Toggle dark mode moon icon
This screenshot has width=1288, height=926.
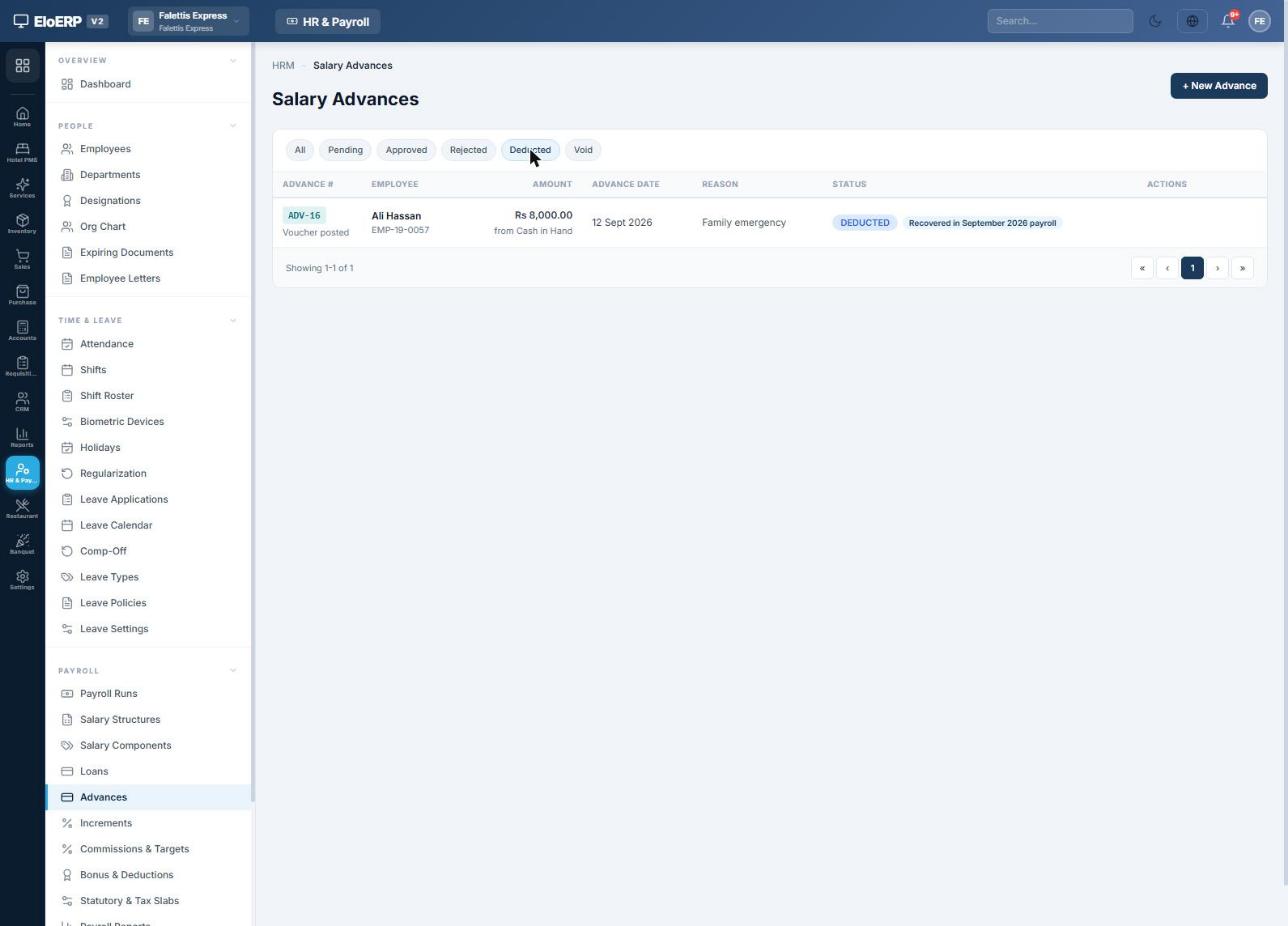point(1155,21)
